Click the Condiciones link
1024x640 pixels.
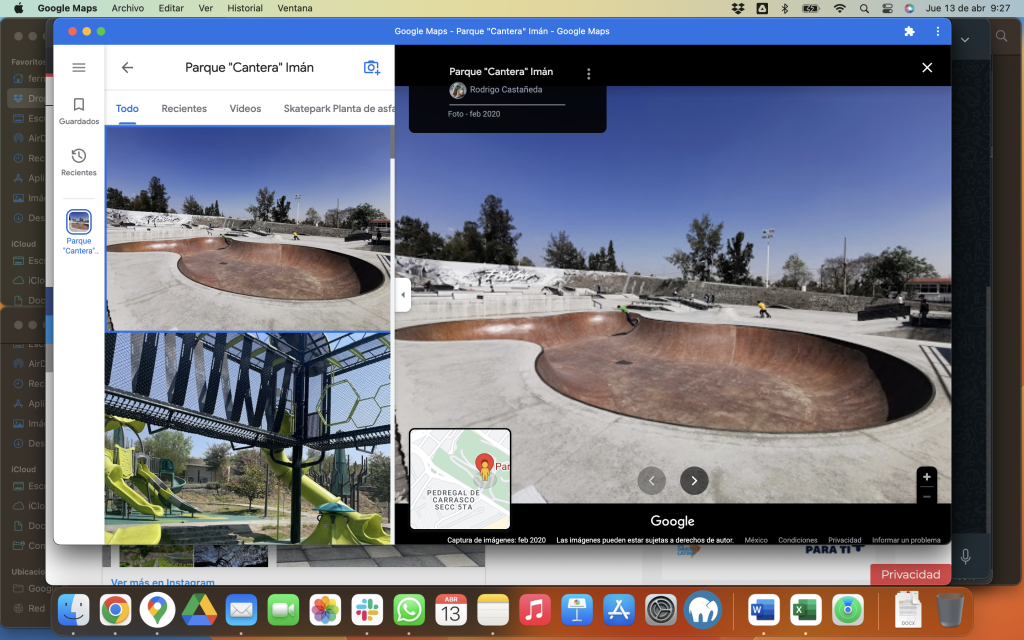(797, 540)
